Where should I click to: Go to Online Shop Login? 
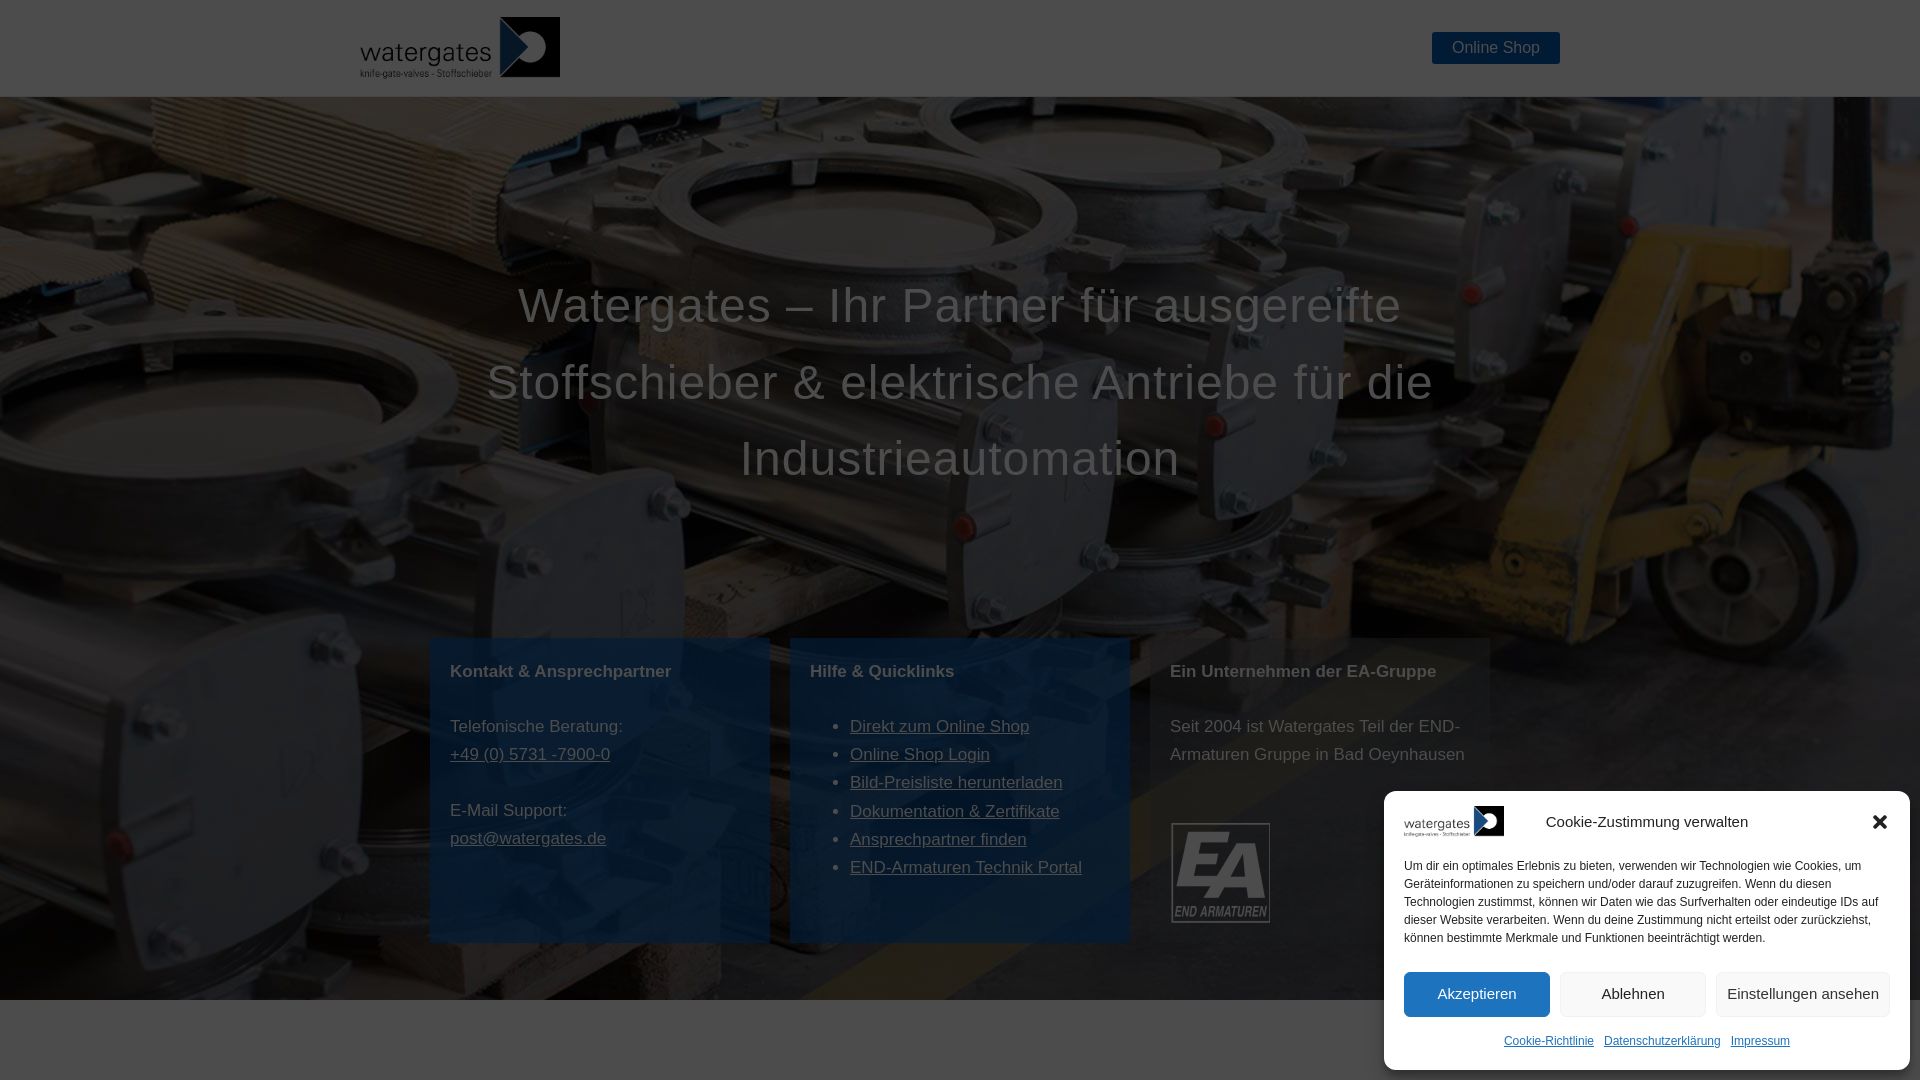click(920, 755)
